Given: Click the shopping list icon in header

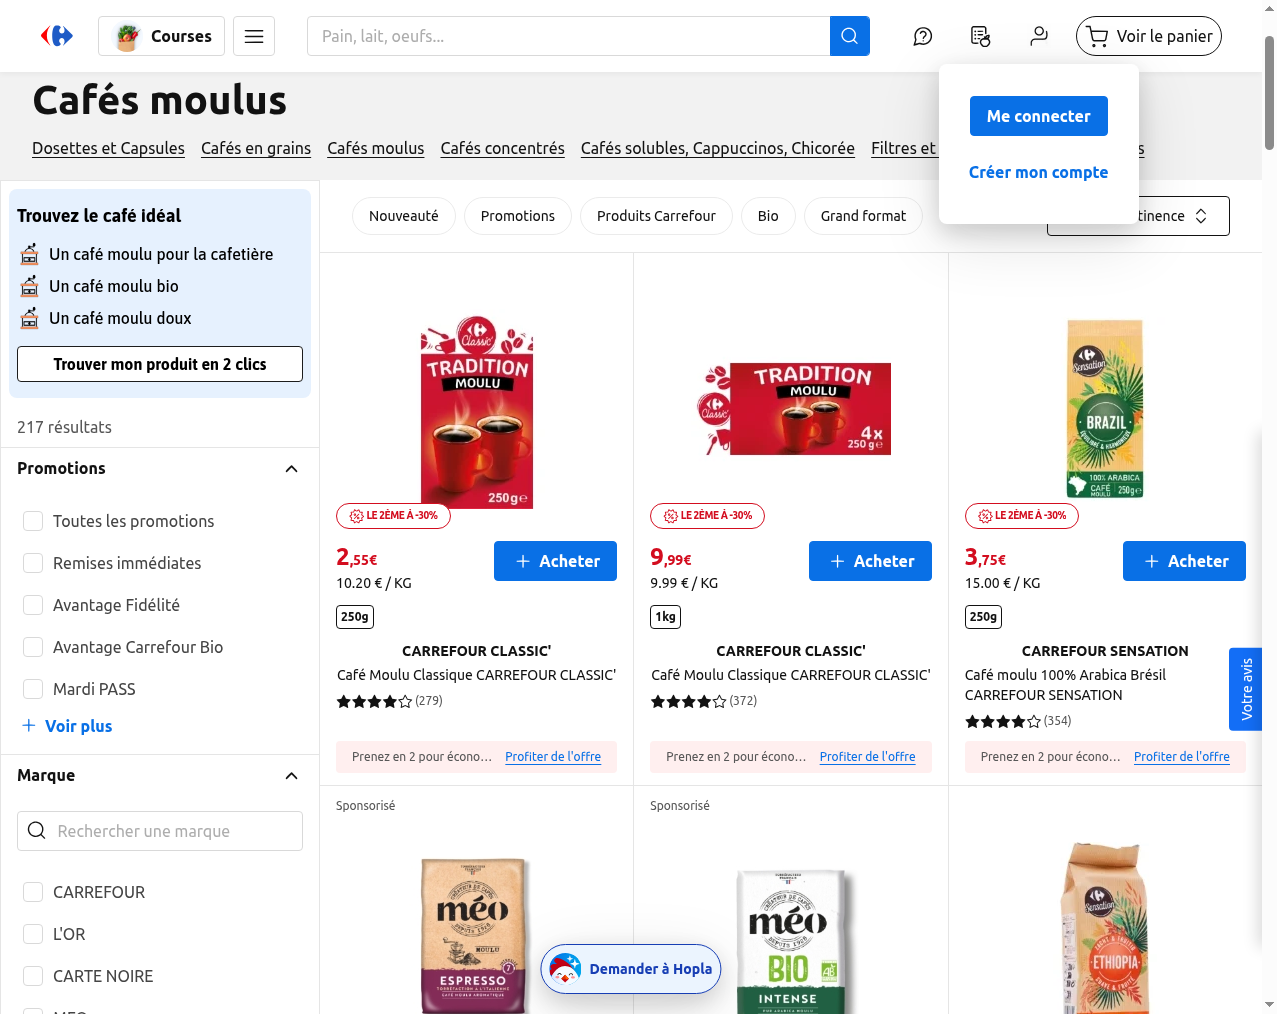Looking at the screenshot, I should click(981, 36).
